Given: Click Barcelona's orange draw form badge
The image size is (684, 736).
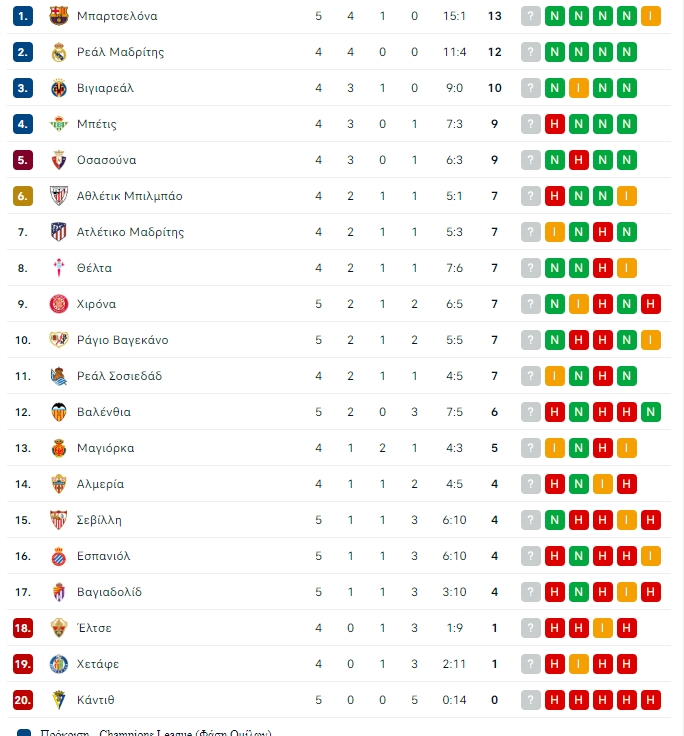Looking at the screenshot, I should pos(651,16).
